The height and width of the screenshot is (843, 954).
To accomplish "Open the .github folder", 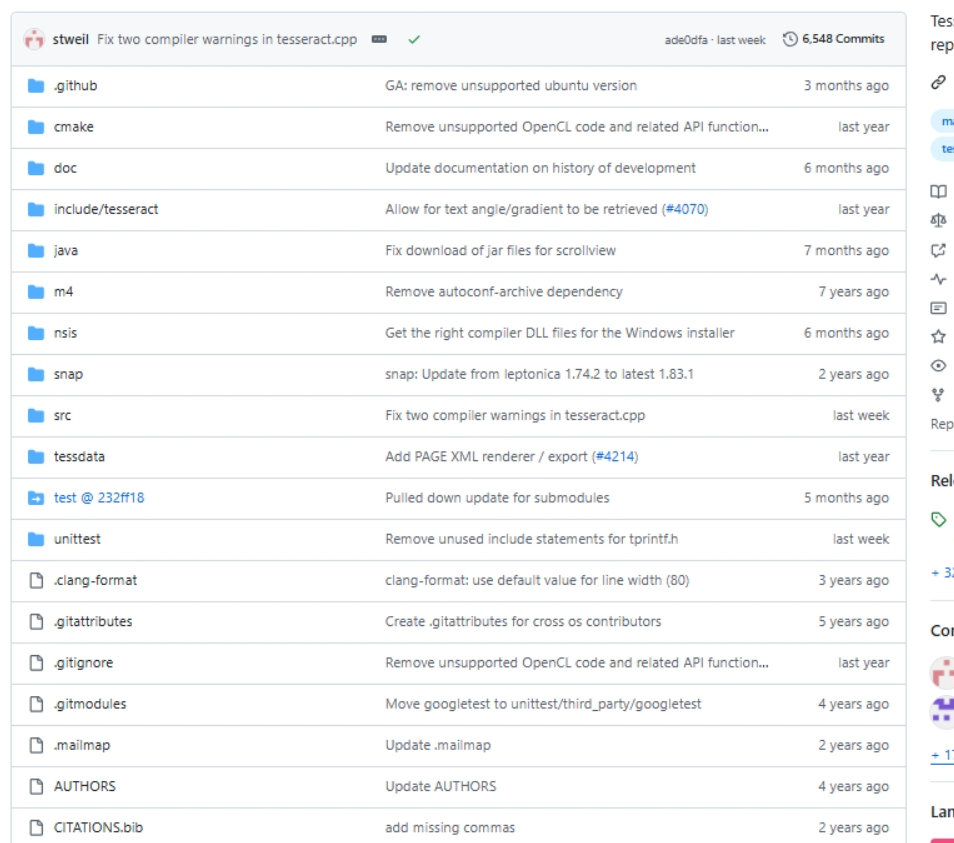I will pyautogui.click(x=75, y=86).
